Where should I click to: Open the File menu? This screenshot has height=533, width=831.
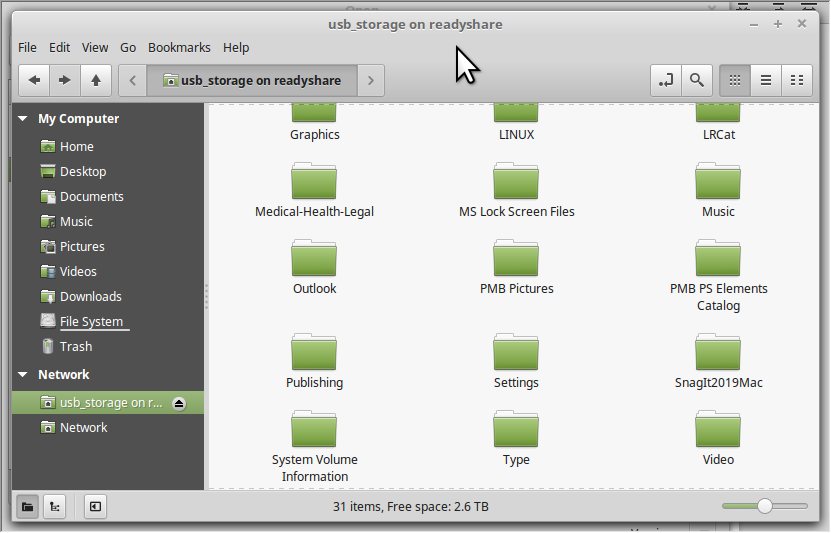coord(27,48)
